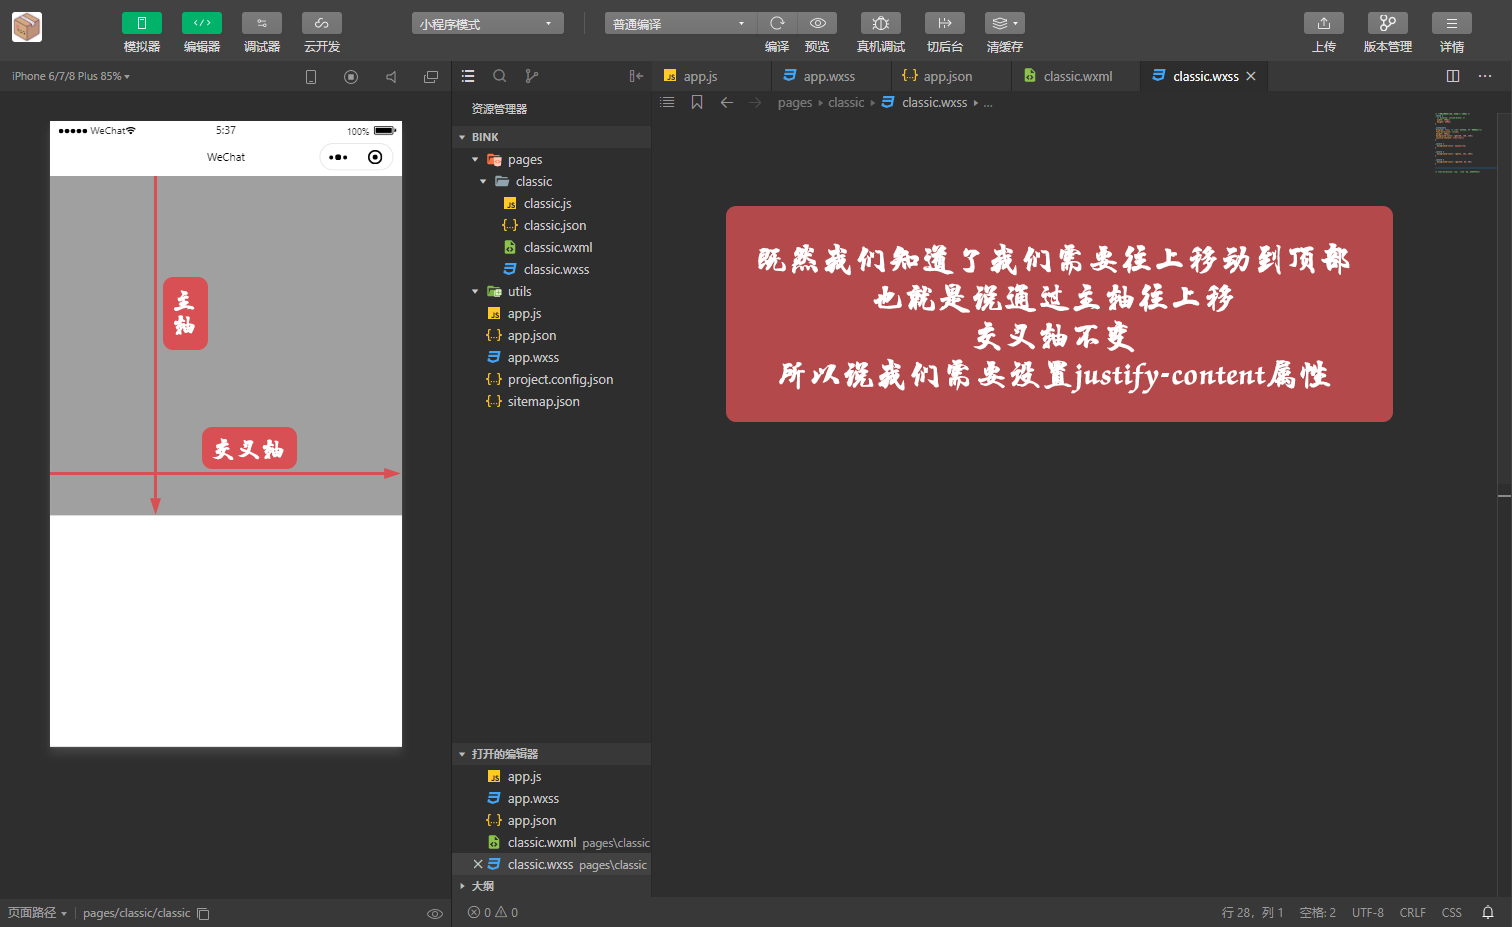
Task: Click the 编译 compile icon
Action: pyautogui.click(x=777, y=22)
